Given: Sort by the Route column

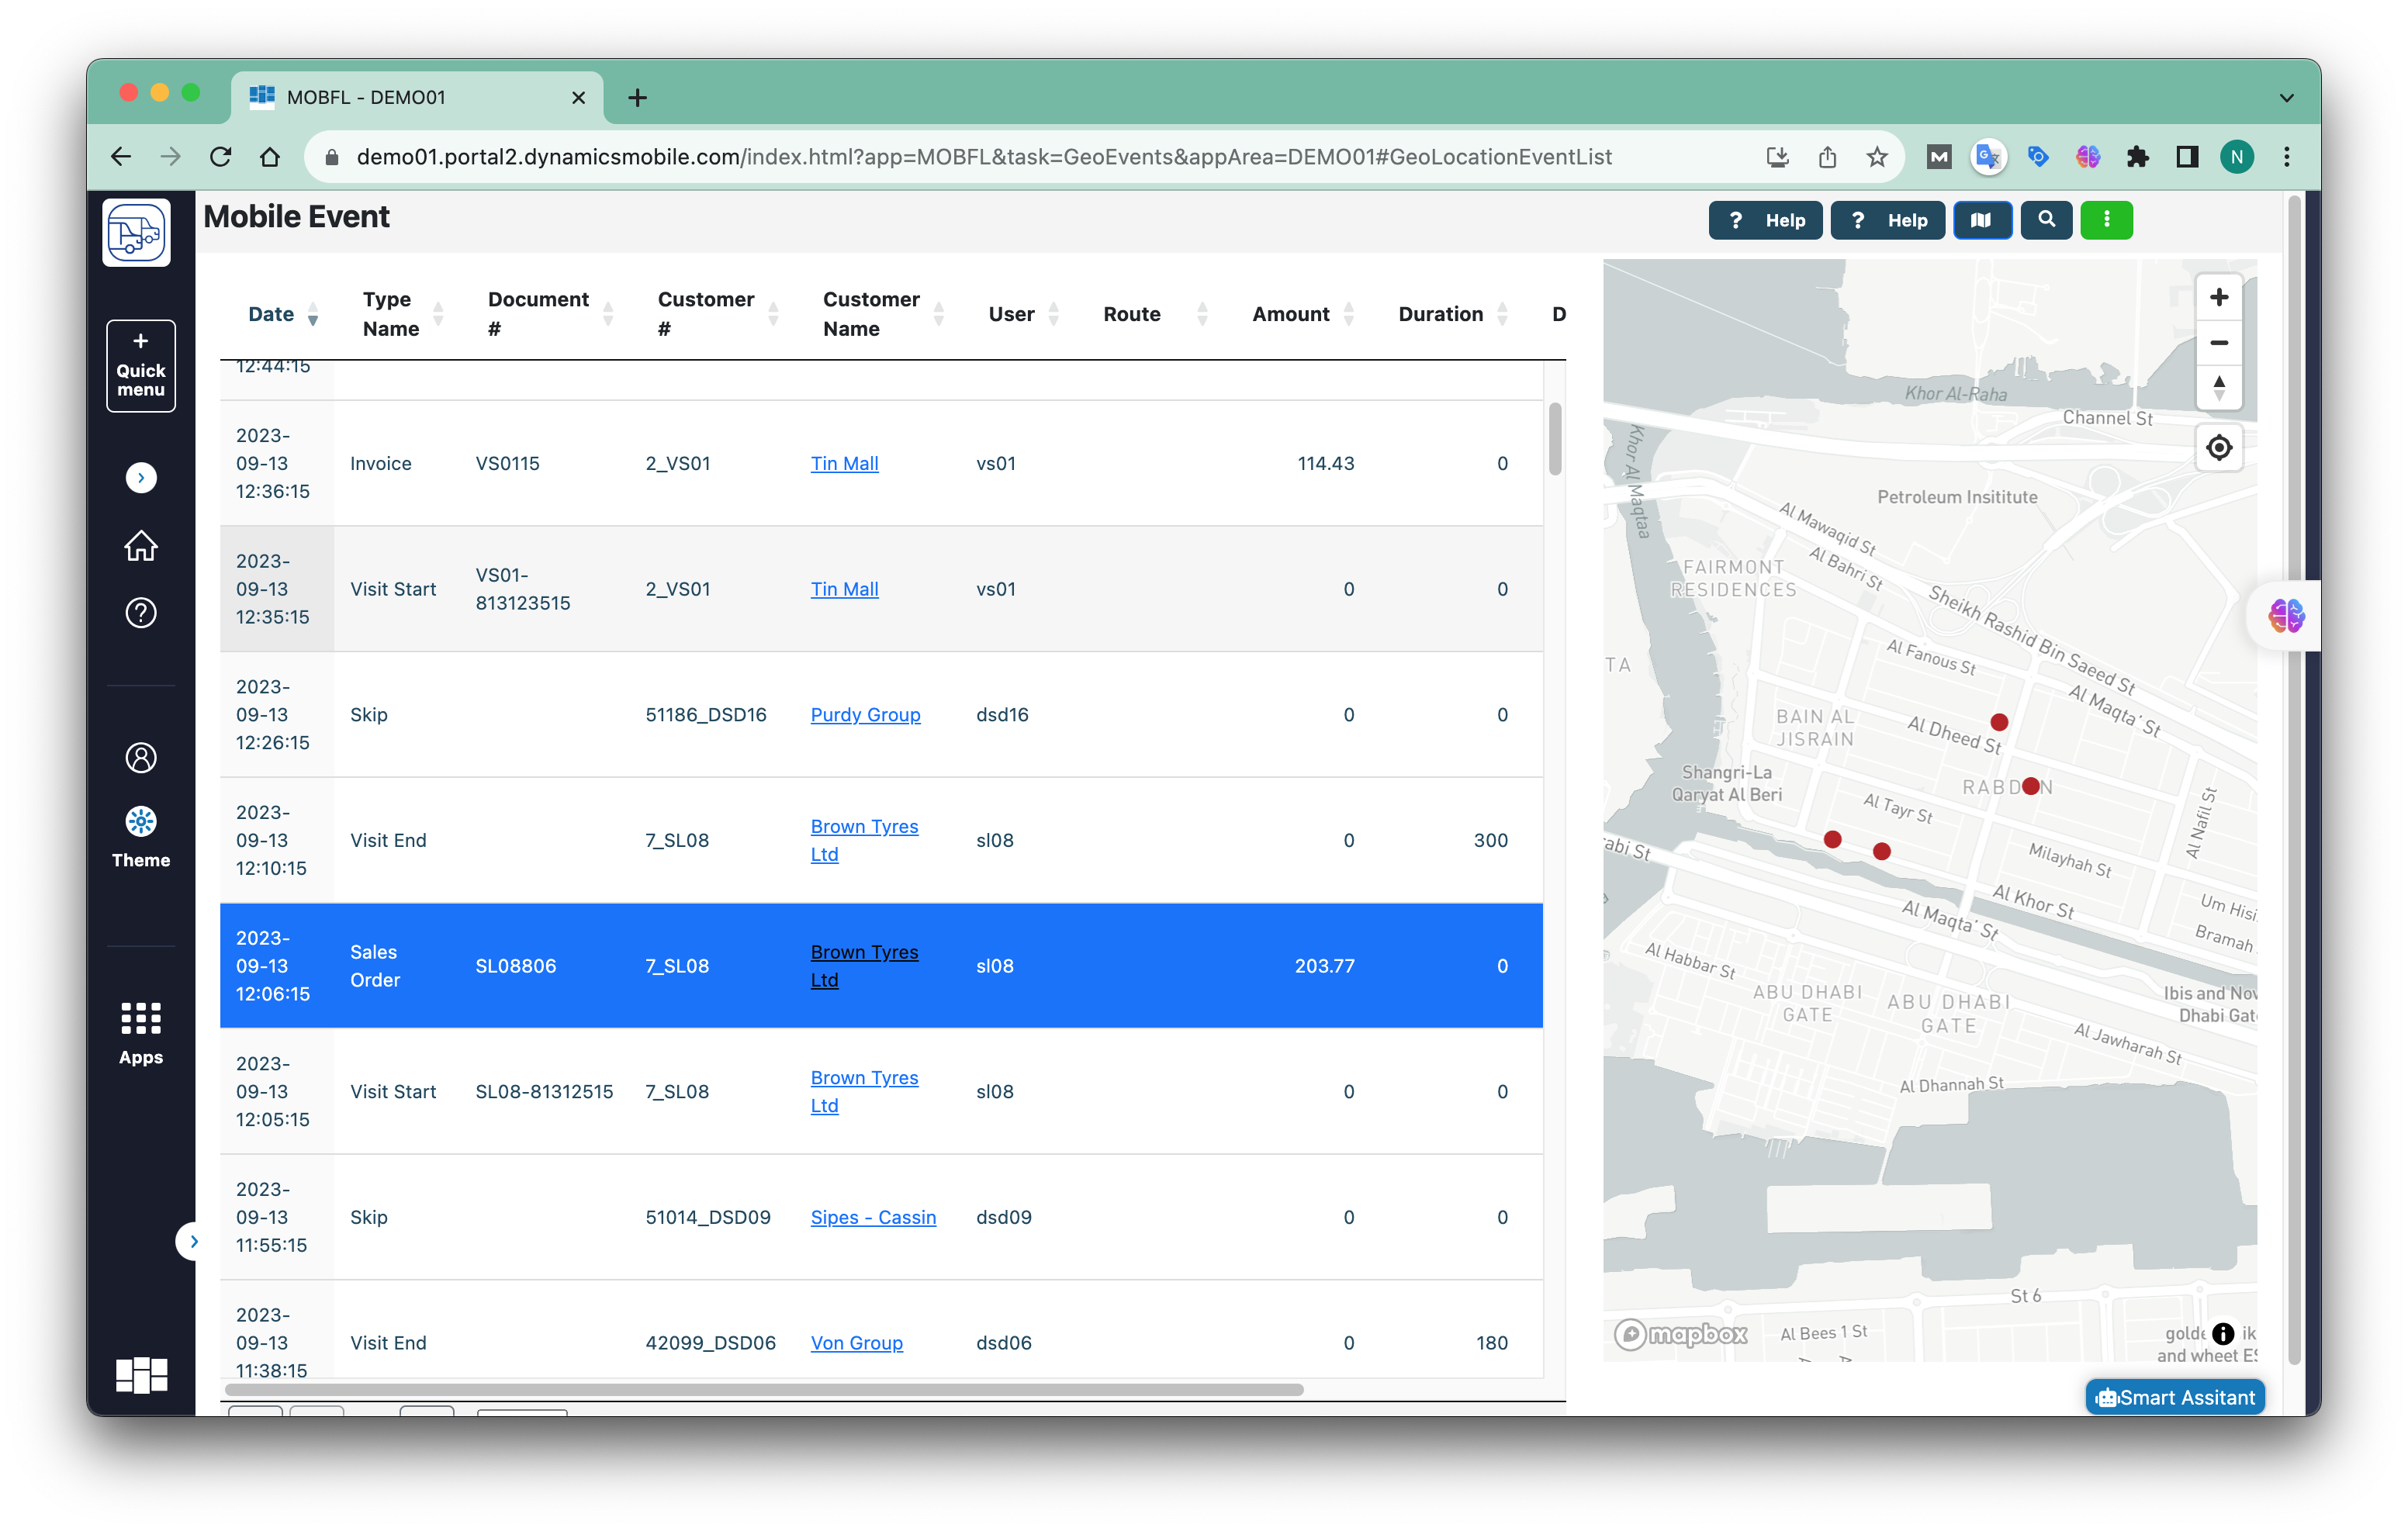Looking at the screenshot, I should tap(1155, 314).
